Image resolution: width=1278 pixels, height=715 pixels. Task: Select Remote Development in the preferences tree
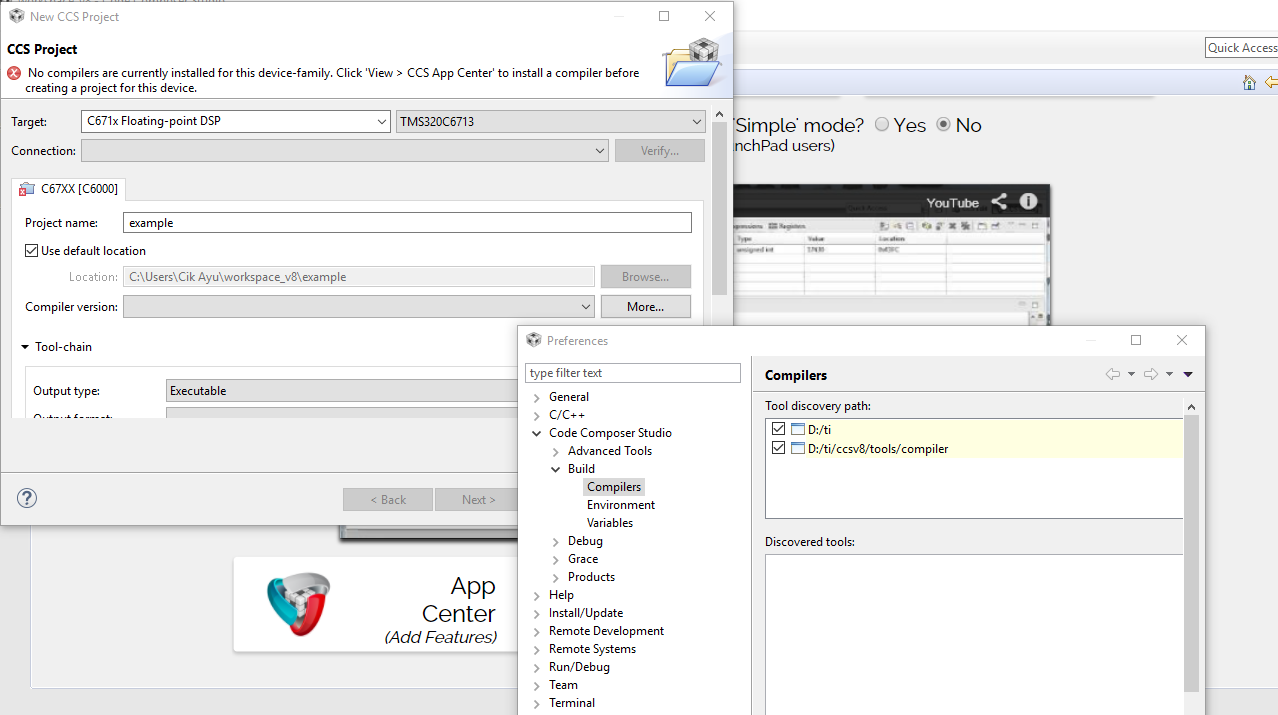[x=606, y=631]
